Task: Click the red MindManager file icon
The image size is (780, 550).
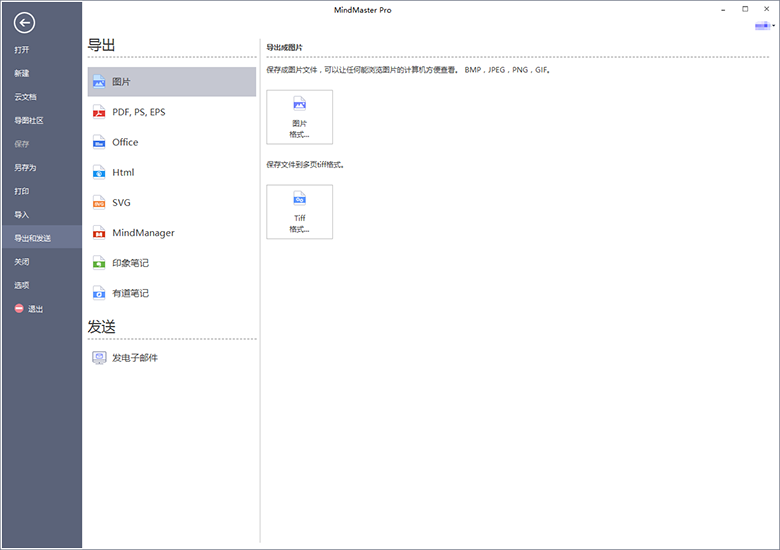Action: (99, 233)
